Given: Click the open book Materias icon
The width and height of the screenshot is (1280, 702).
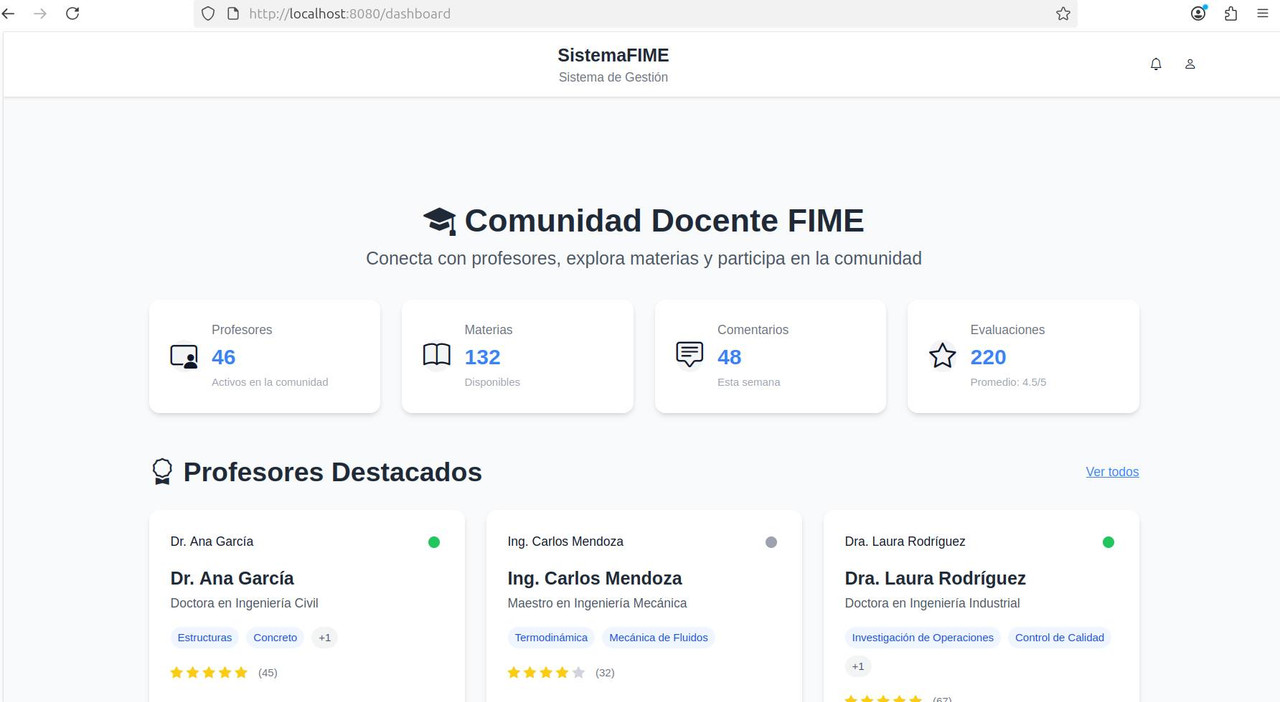Looking at the screenshot, I should pos(437,355).
